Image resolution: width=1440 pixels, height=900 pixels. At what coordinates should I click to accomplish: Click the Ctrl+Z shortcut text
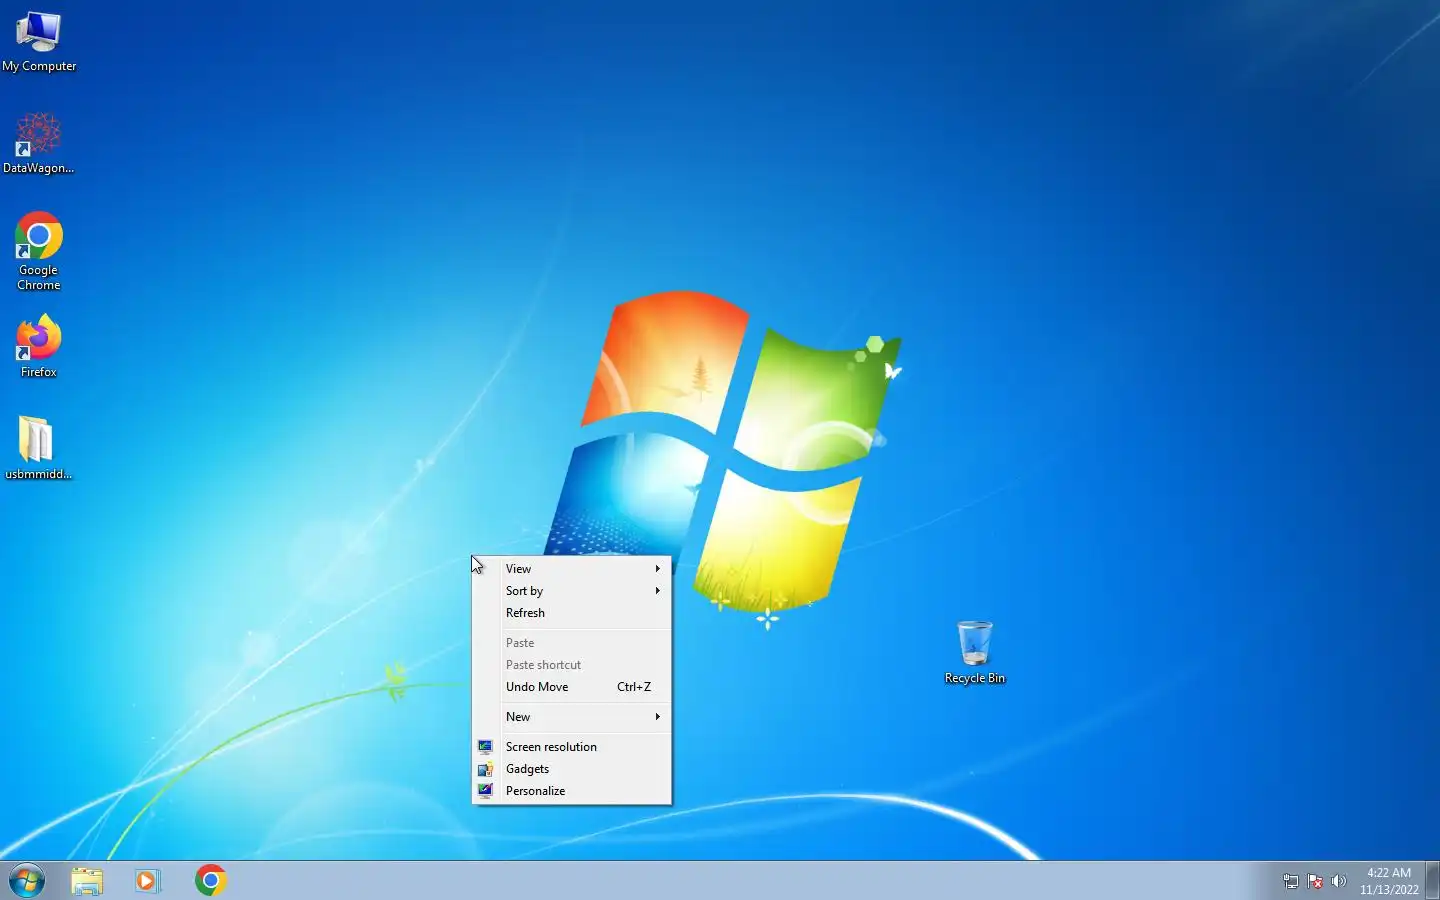tap(634, 687)
